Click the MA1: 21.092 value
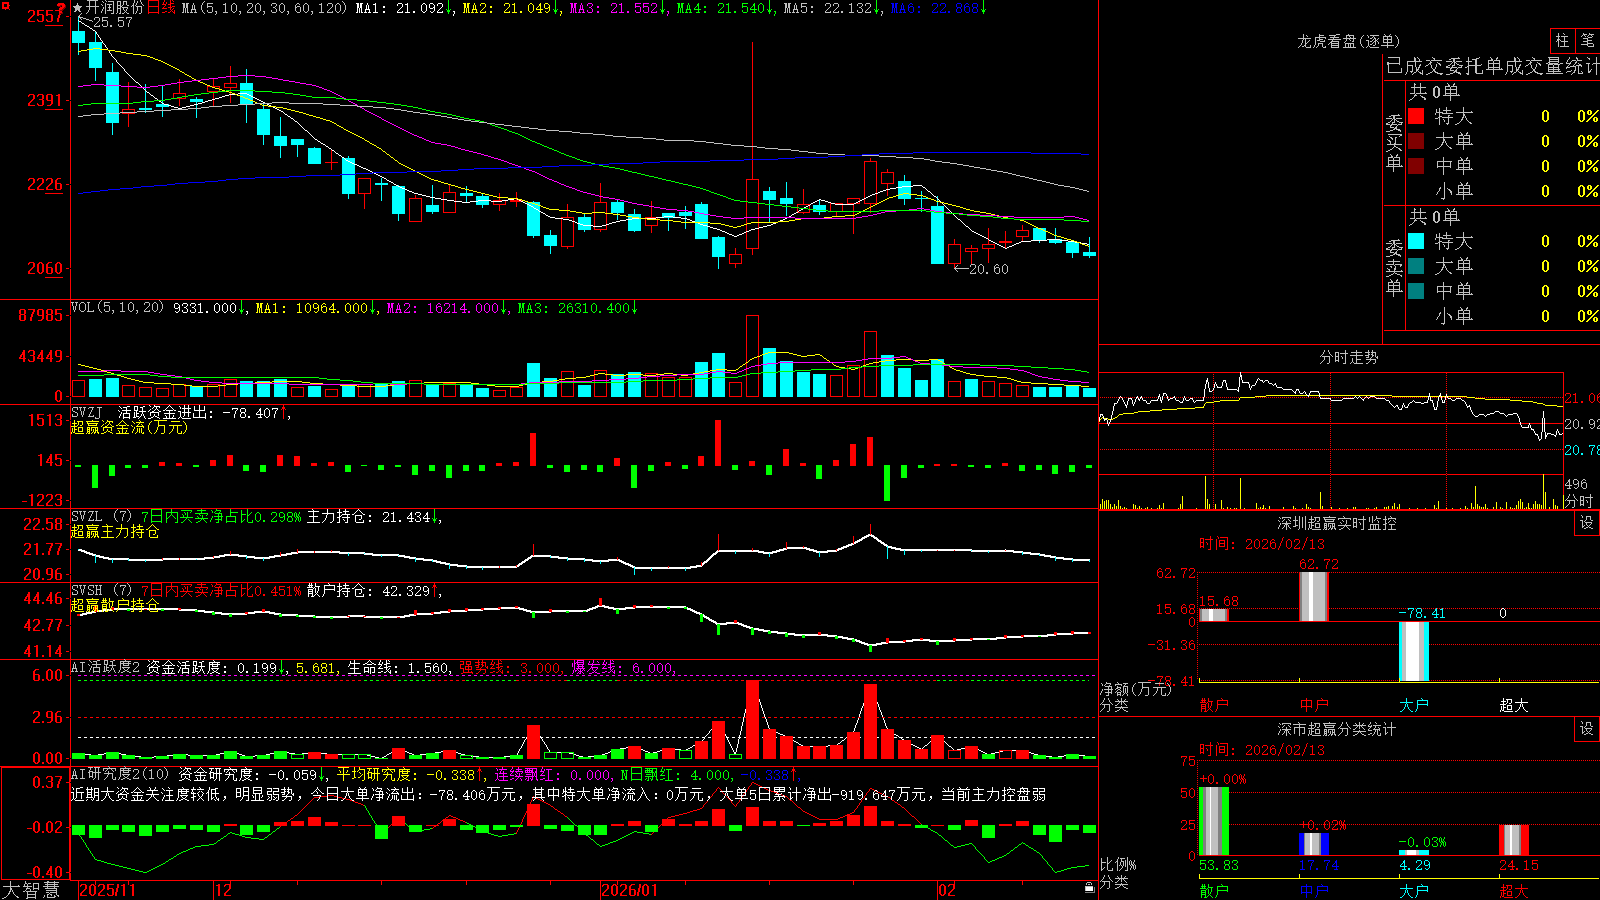This screenshot has width=1600, height=900. (x=403, y=8)
